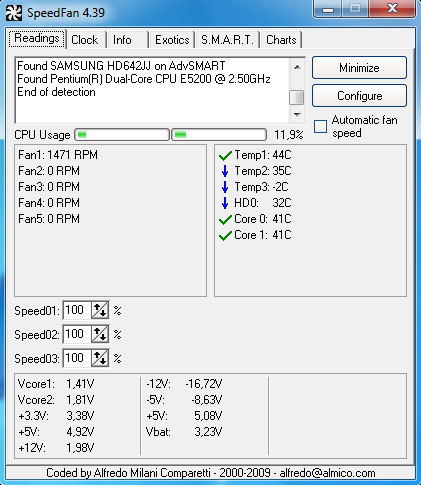The width and height of the screenshot is (421, 485).
Task: Open the Clock tab
Action: point(85,40)
